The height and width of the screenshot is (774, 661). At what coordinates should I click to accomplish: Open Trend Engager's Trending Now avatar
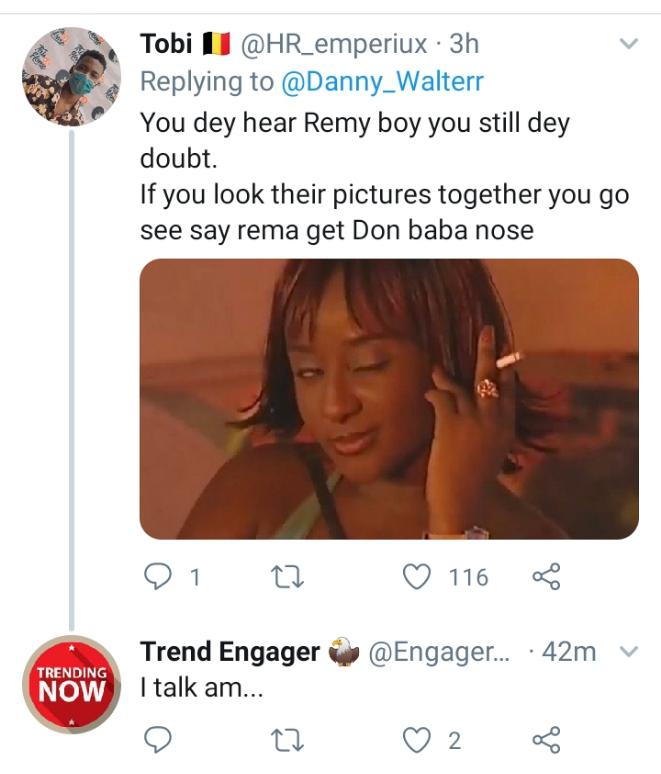(72, 684)
